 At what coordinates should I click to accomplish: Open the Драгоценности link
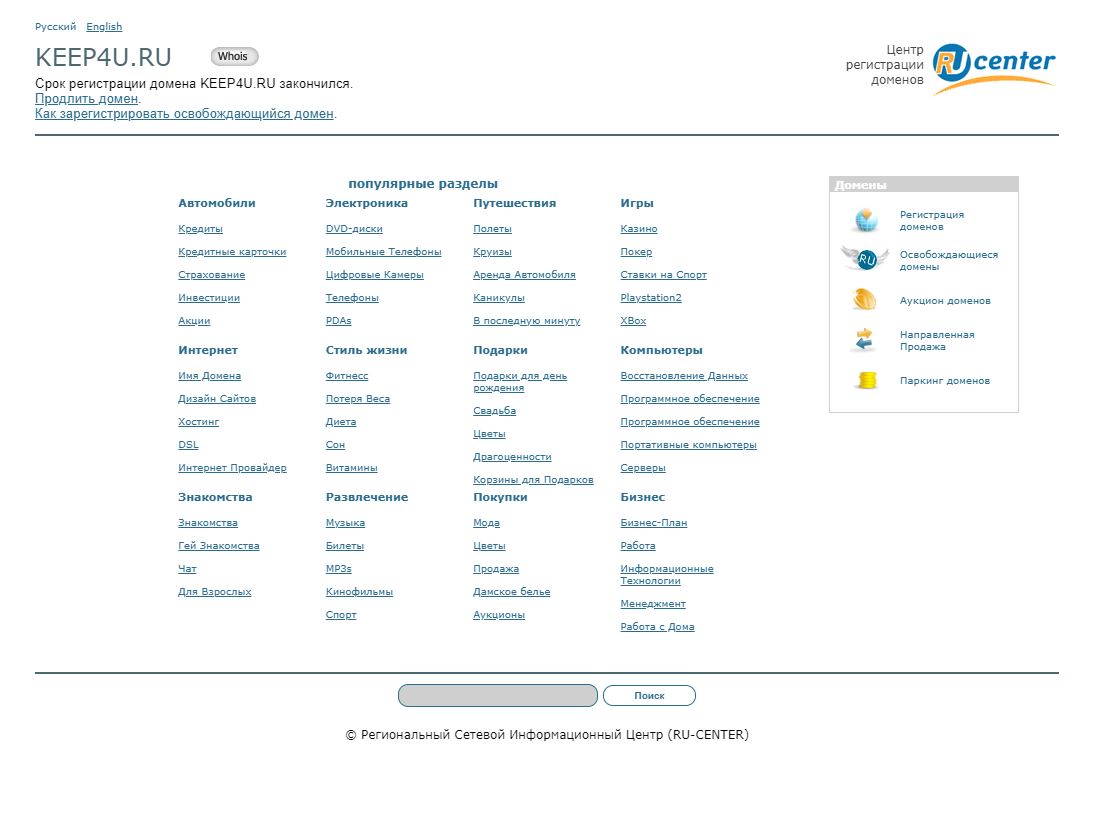512,456
